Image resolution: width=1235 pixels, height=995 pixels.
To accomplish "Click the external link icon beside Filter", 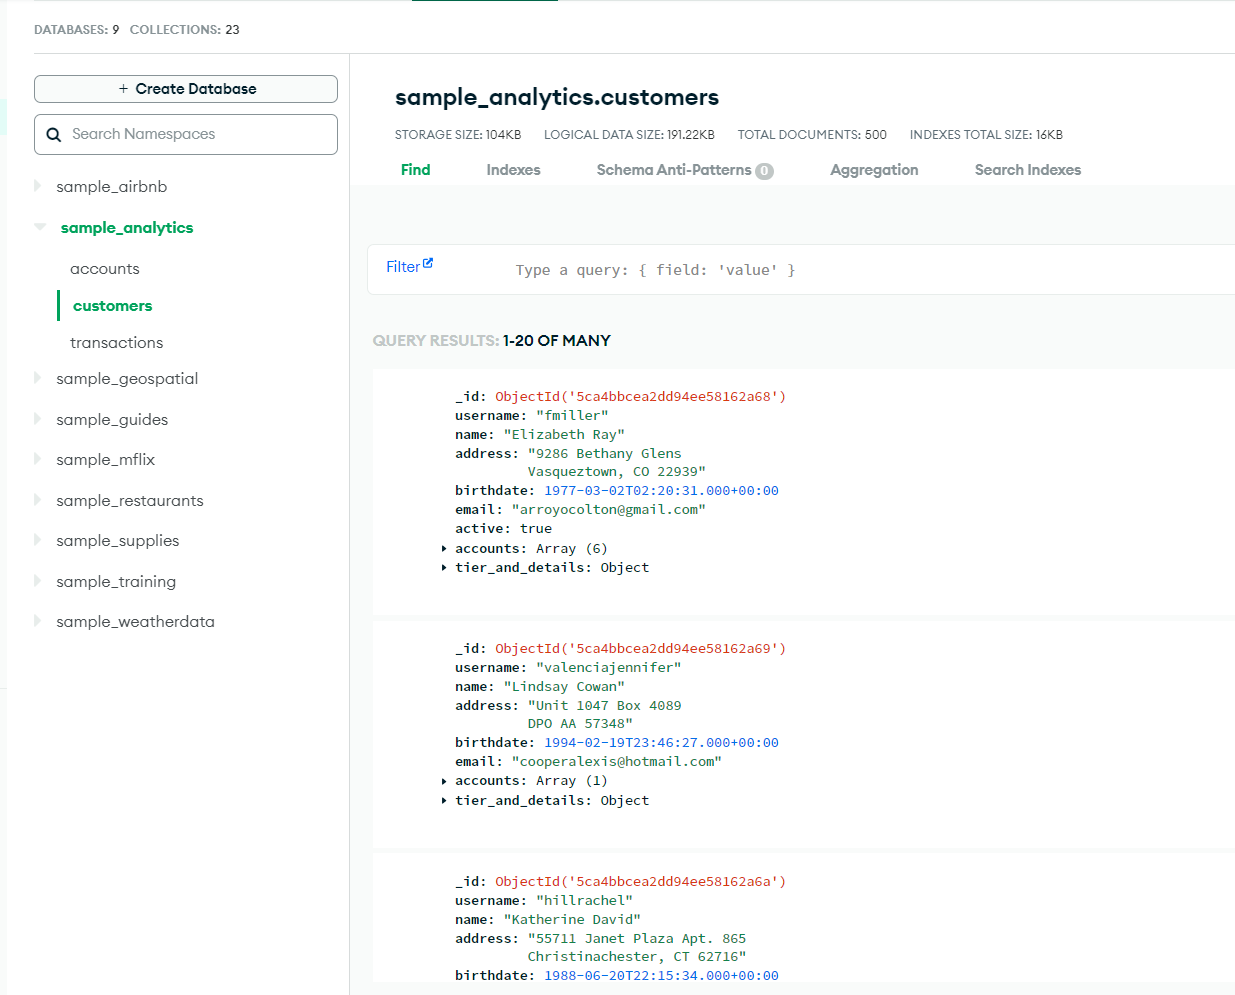I will coord(428,263).
